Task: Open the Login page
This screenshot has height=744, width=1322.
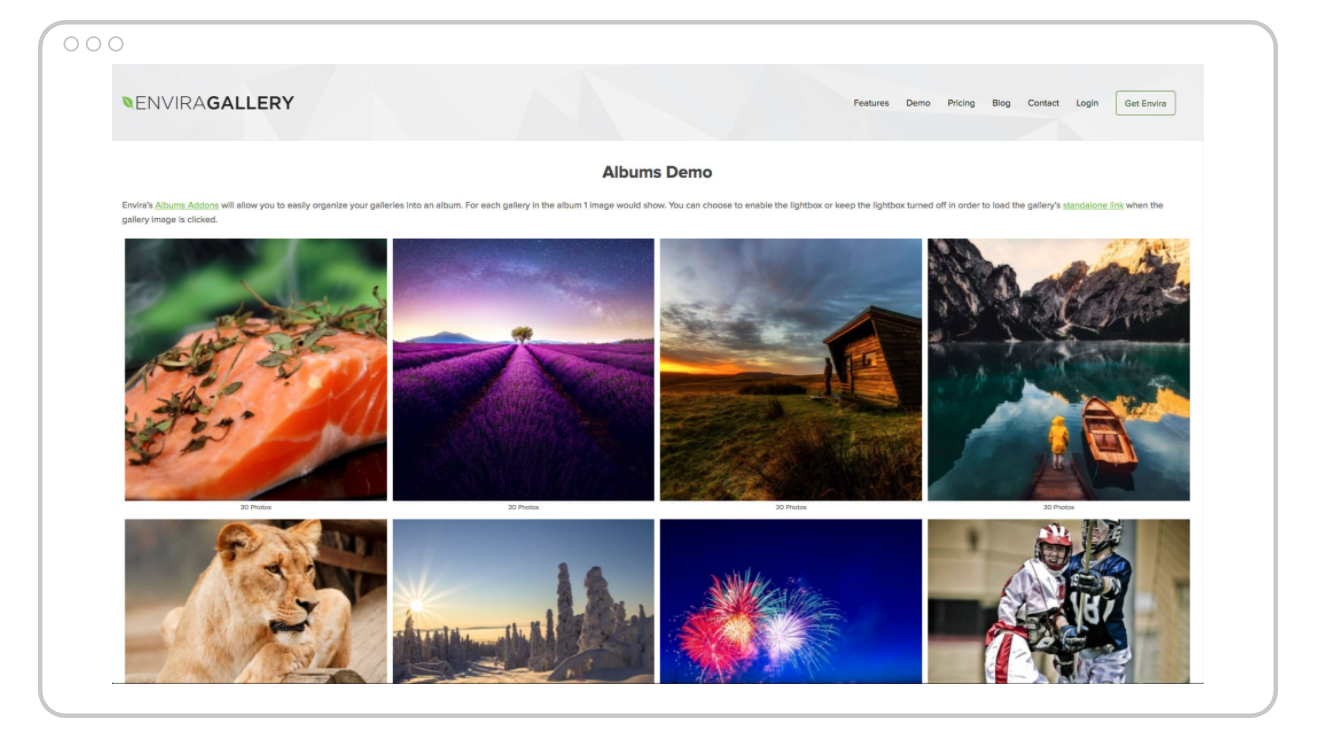Action: 1087,103
